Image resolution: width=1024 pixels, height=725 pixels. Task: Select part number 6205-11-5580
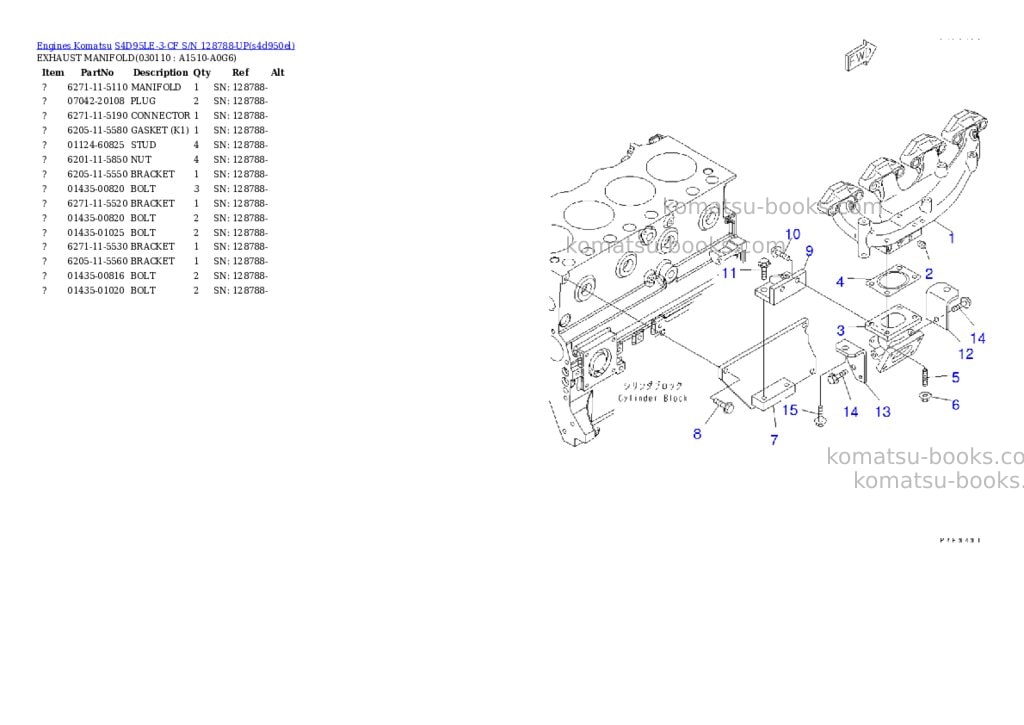click(x=97, y=130)
